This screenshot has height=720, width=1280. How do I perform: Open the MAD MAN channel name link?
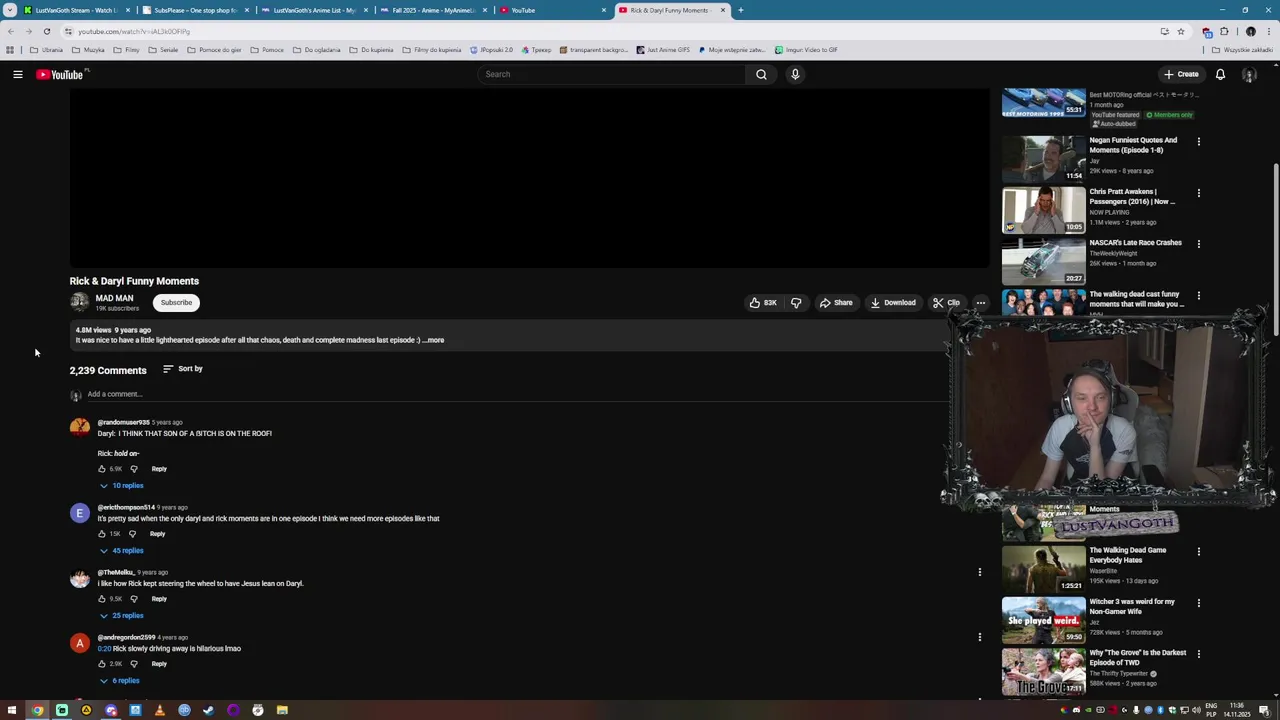(x=114, y=298)
